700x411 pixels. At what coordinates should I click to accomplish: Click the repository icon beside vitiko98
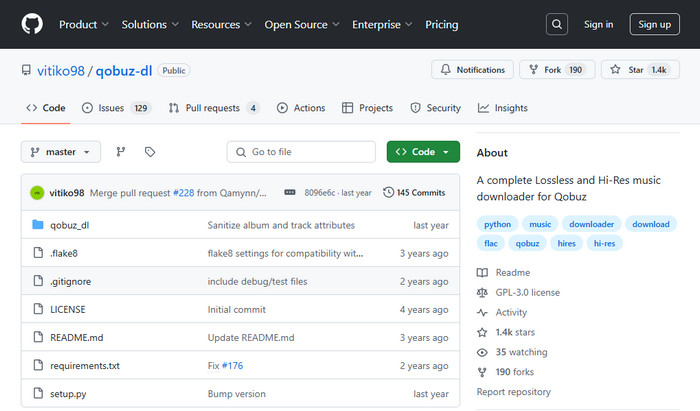click(x=26, y=70)
